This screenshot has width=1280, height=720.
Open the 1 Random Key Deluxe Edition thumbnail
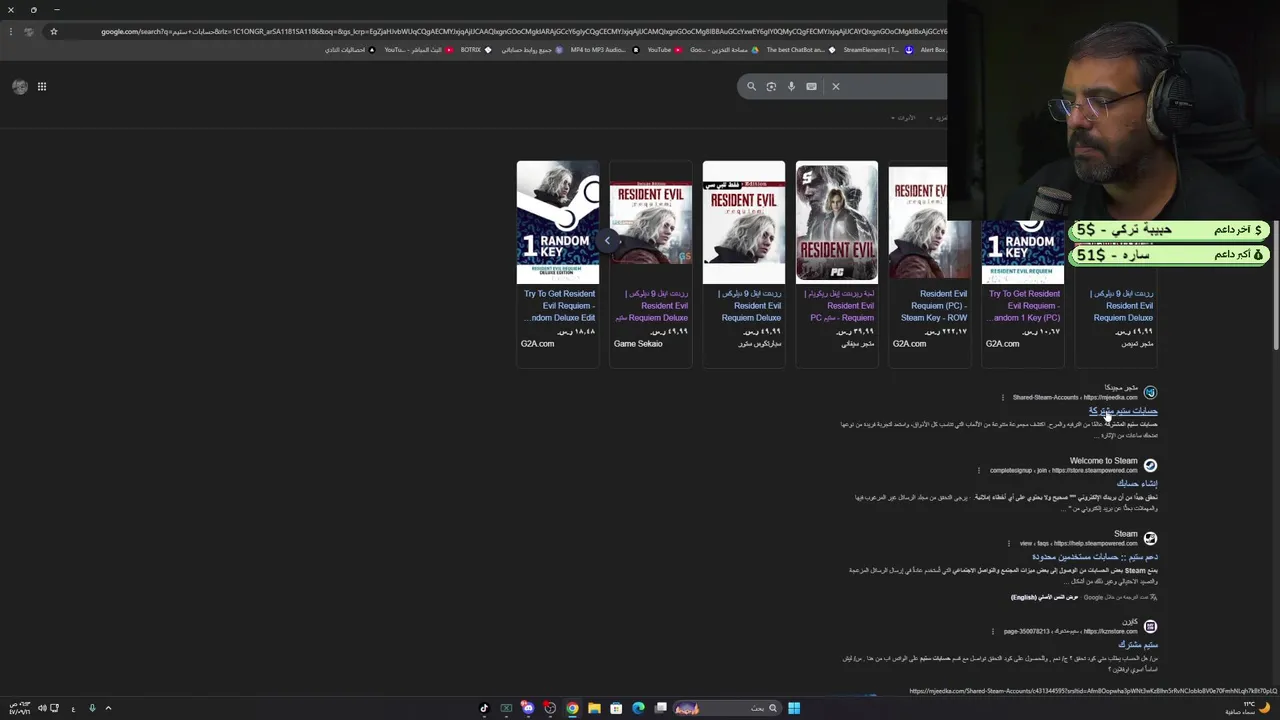pyautogui.click(x=558, y=222)
